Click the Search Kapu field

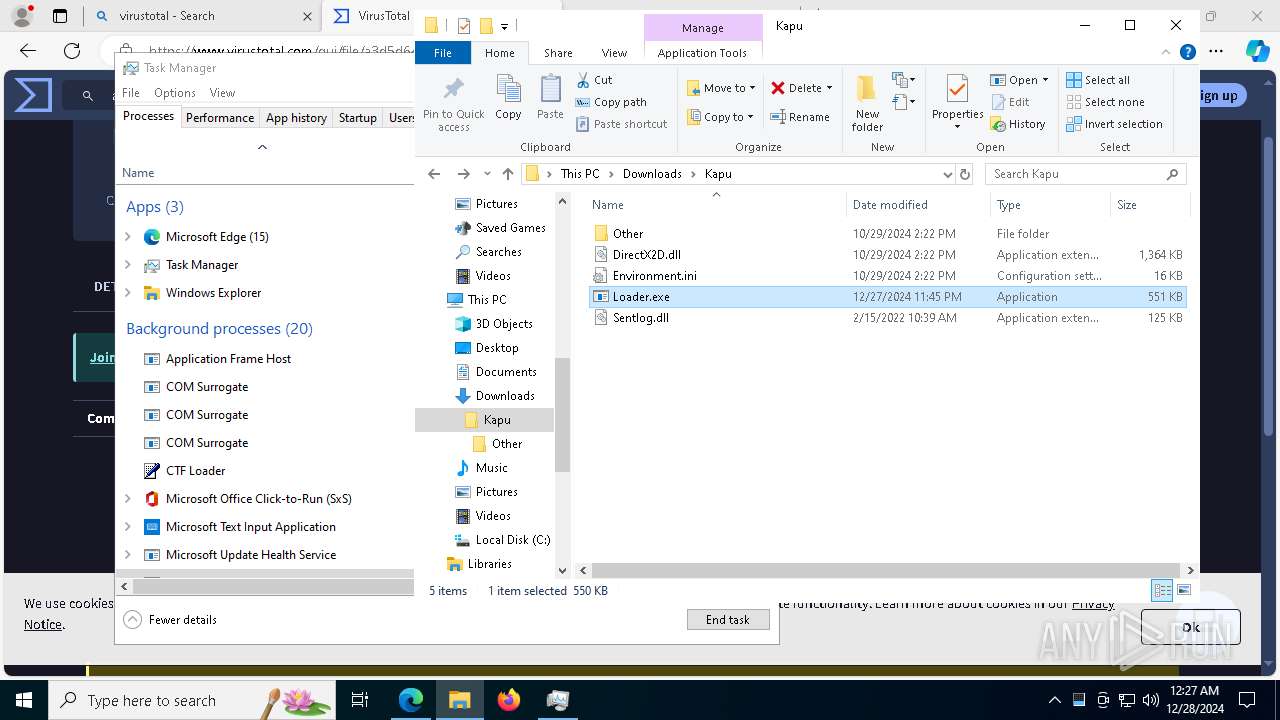click(x=1086, y=174)
